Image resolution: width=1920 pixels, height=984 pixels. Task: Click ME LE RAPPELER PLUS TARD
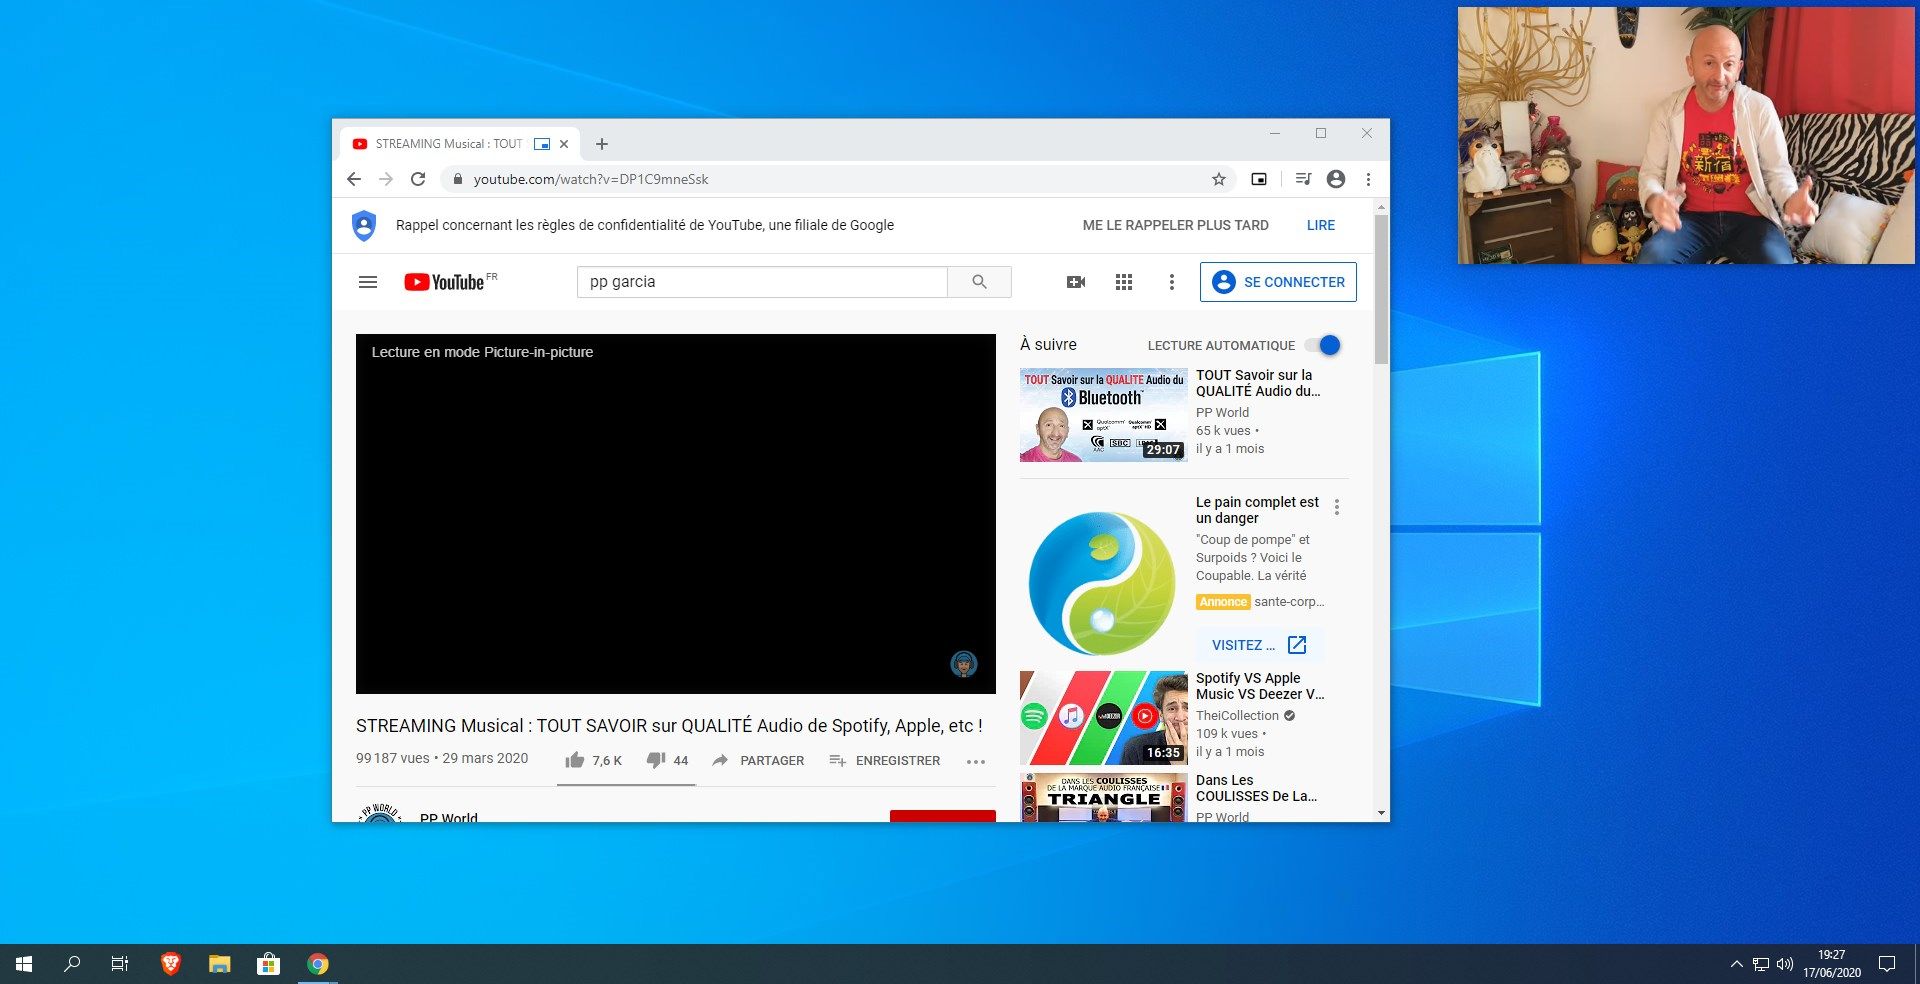tap(1175, 225)
